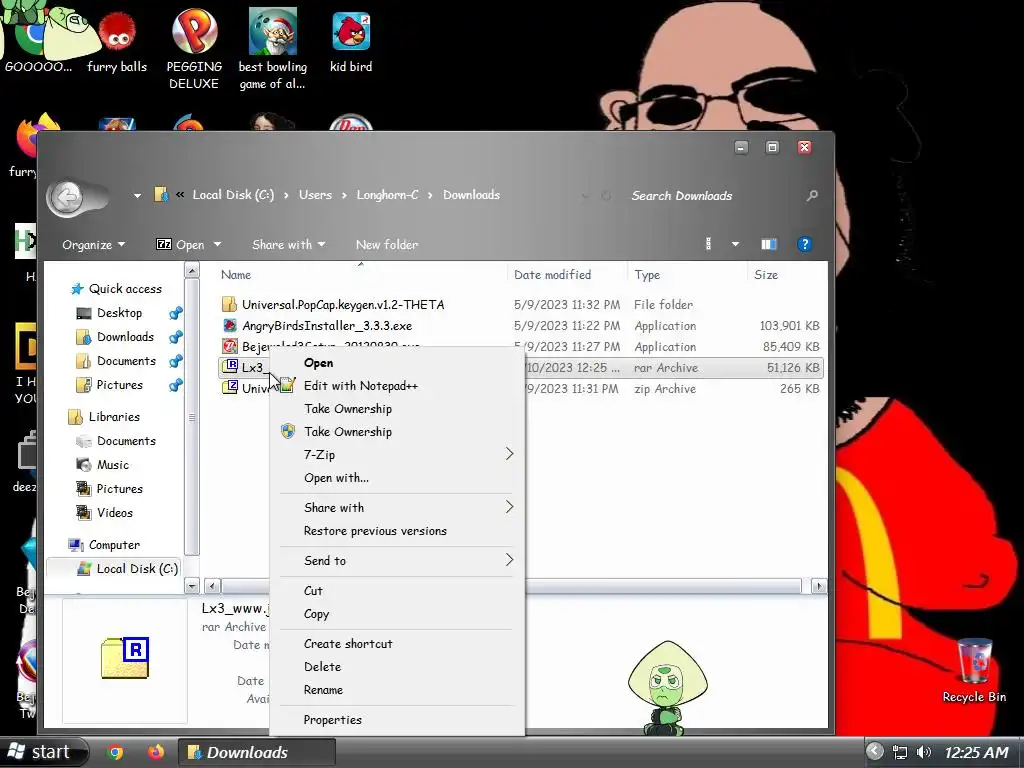Show hidden tray icons arrow

click(874, 752)
